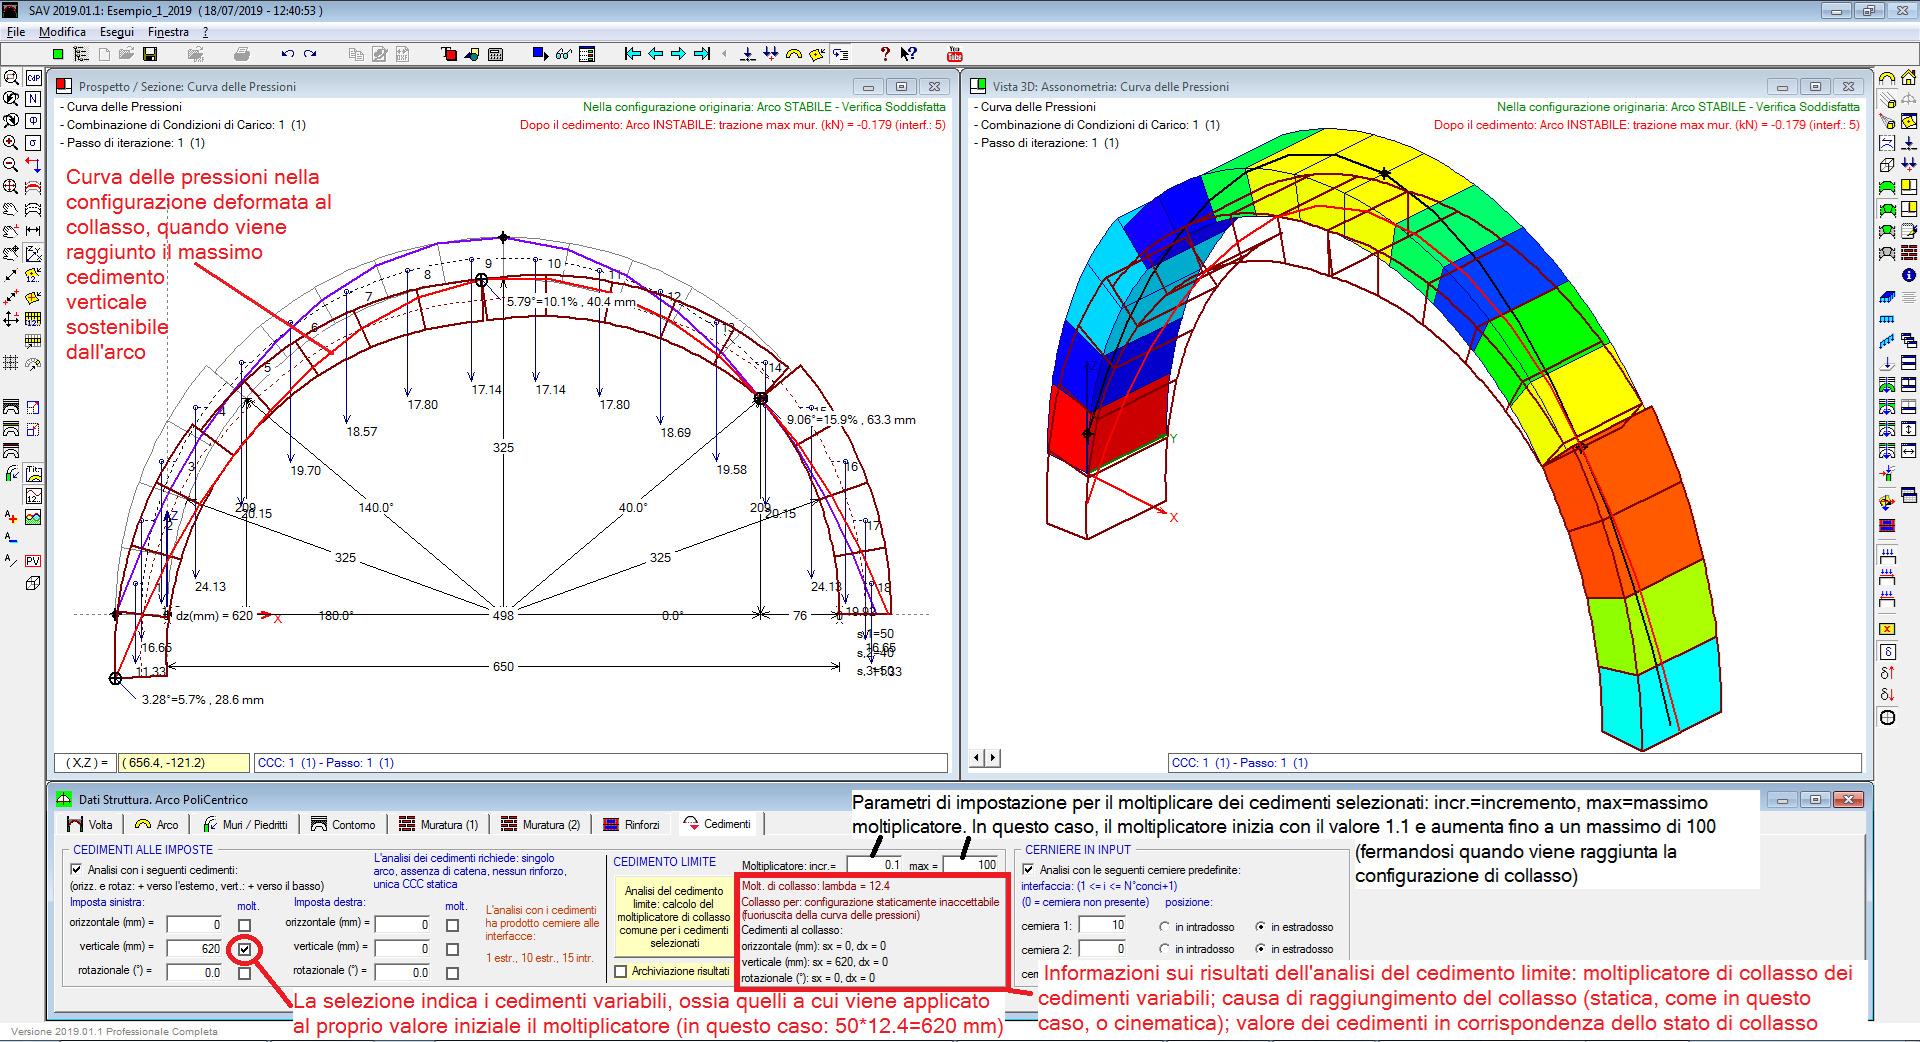Click the calculator icon in the toolbar

click(x=495, y=54)
